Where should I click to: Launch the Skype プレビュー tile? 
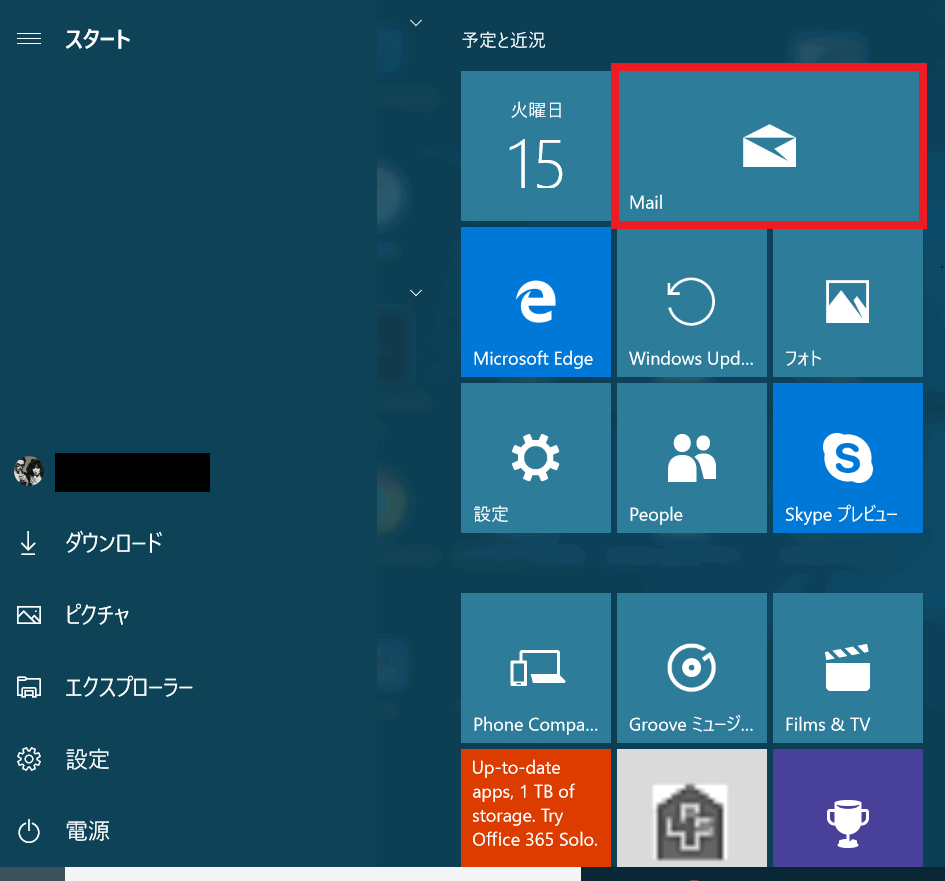848,458
